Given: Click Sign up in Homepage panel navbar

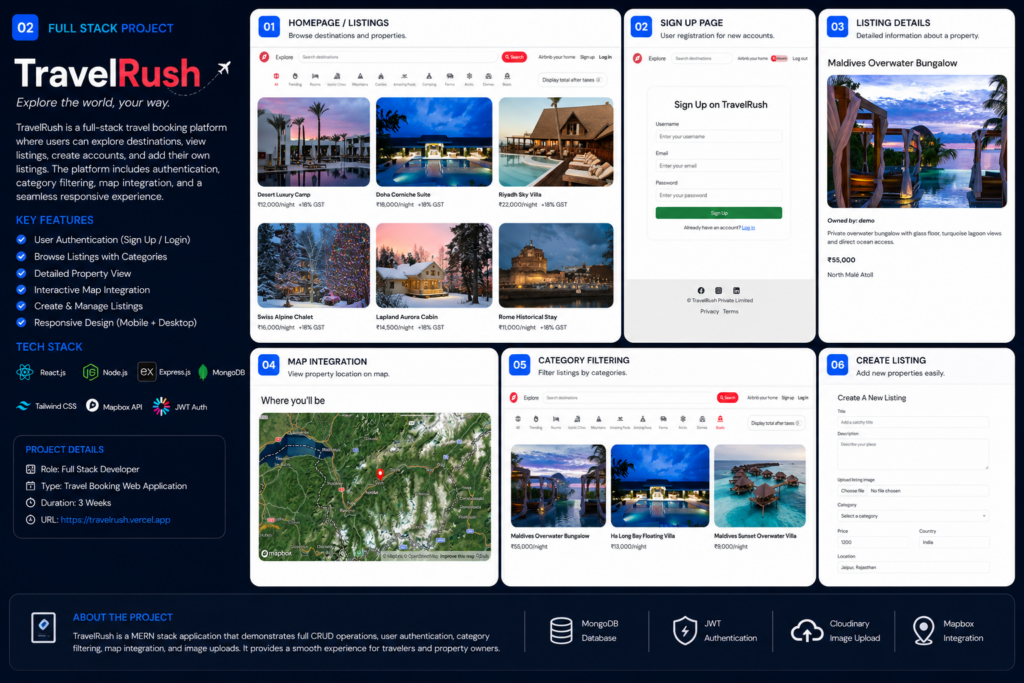Looking at the screenshot, I should (587, 57).
